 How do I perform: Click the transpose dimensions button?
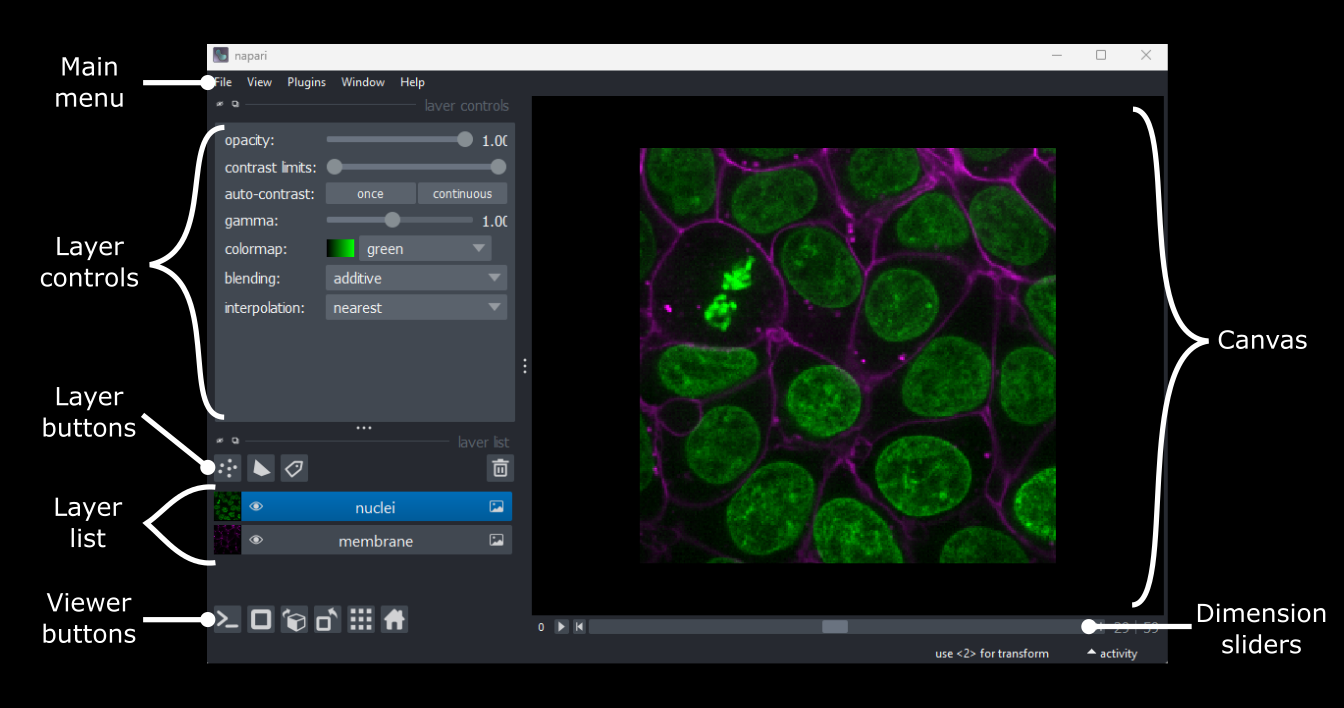point(328,620)
